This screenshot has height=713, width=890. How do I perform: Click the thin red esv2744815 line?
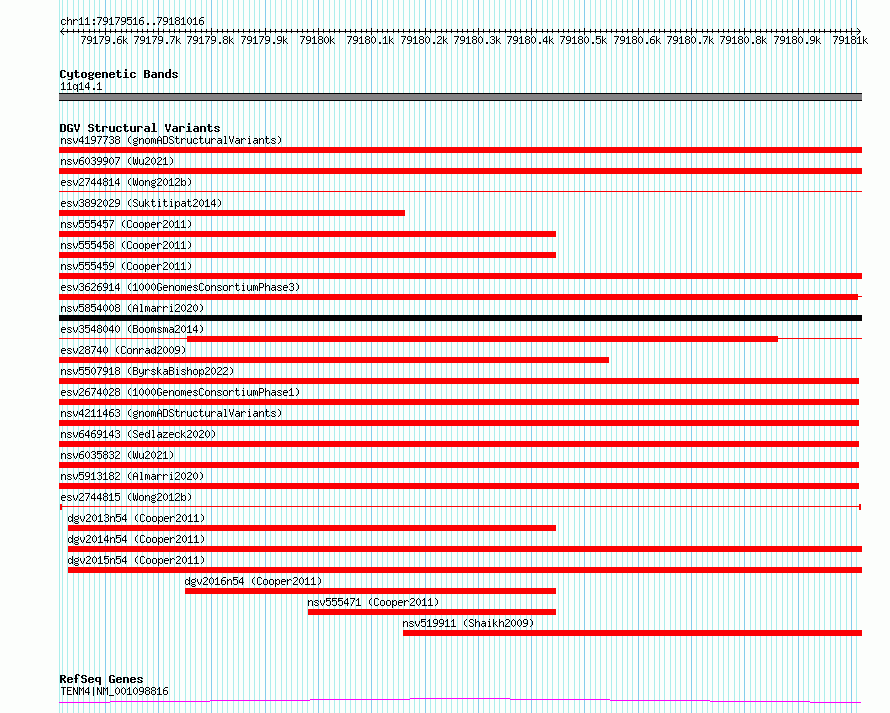460,506
